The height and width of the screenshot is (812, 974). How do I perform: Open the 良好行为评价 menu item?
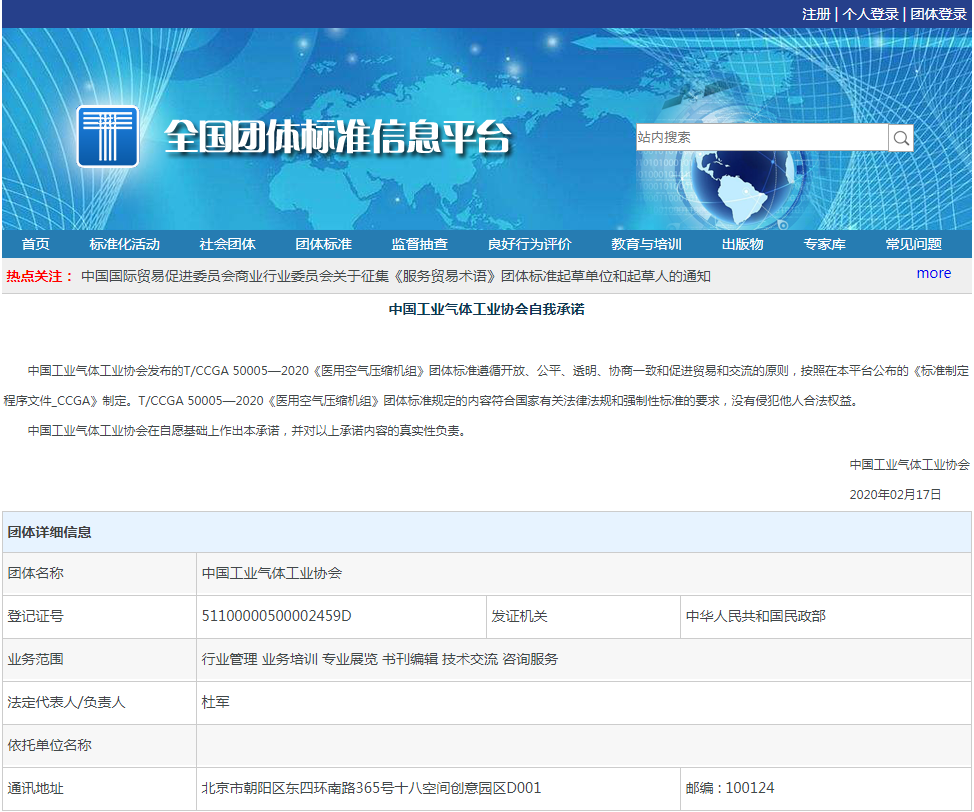530,244
